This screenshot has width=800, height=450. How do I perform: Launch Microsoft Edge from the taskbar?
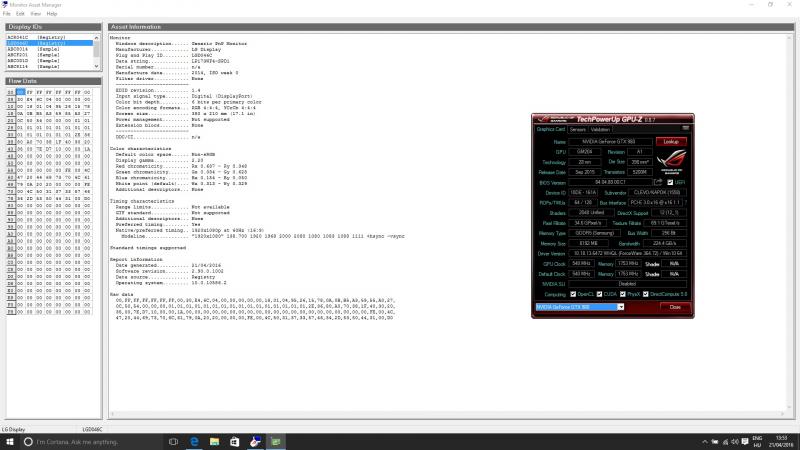tap(193, 441)
